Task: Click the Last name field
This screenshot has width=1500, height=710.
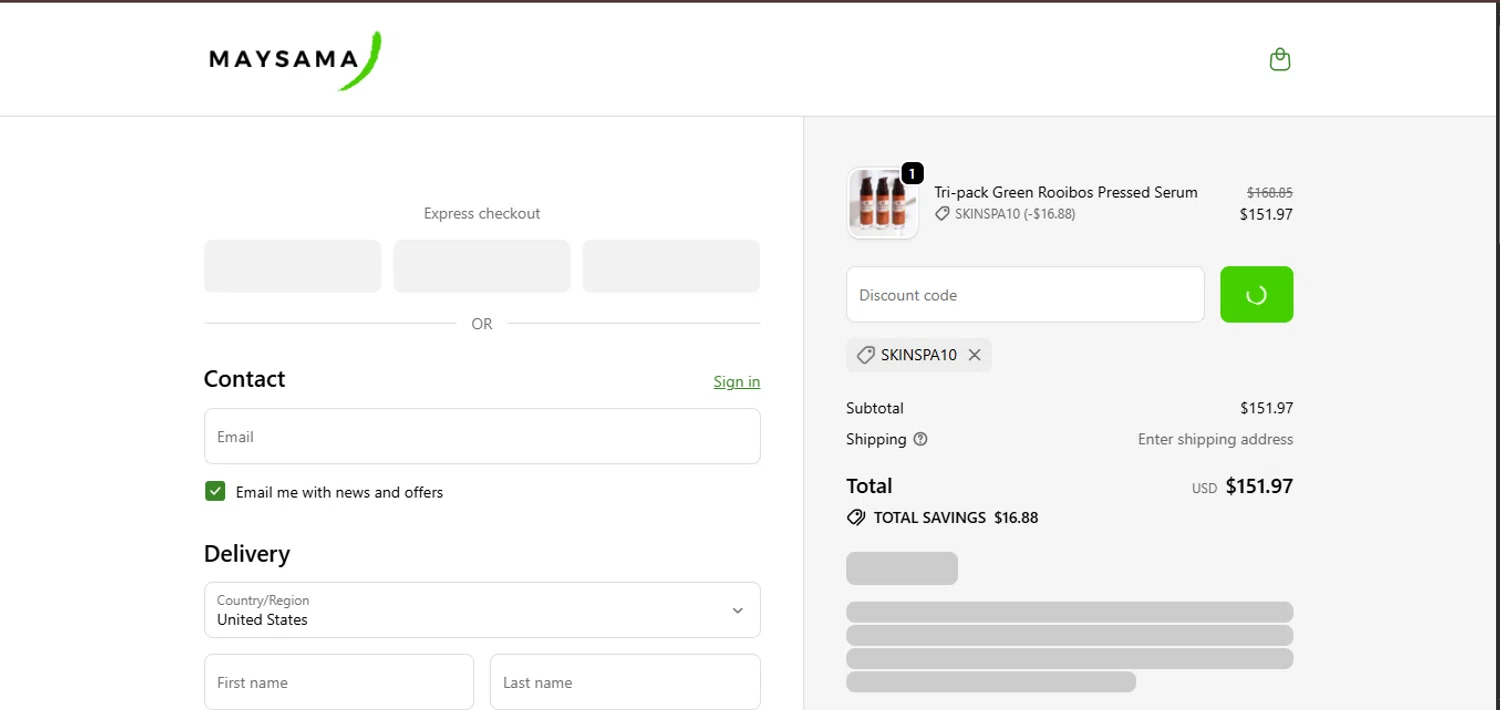Action: click(x=625, y=682)
